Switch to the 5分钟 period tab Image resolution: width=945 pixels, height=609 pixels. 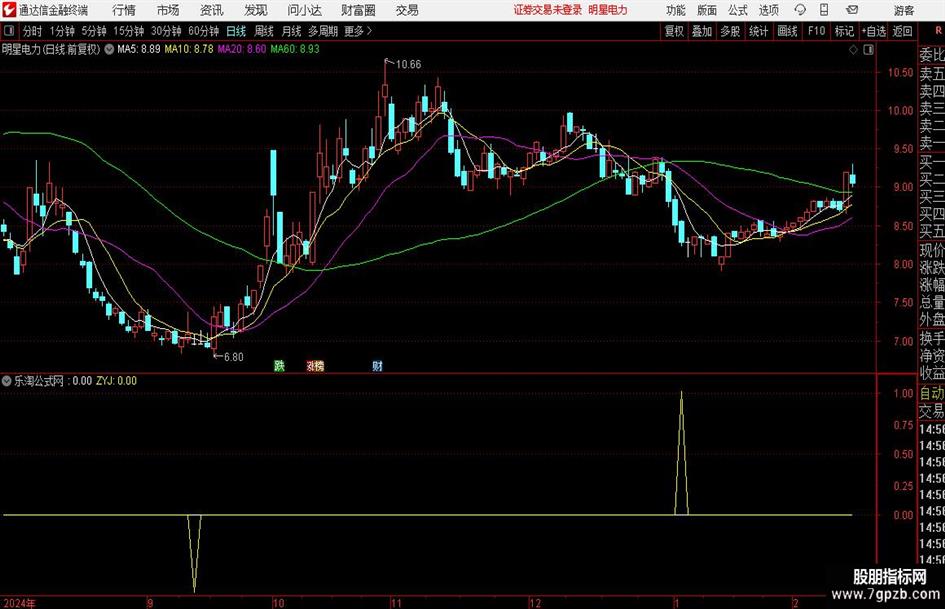[x=93, y=31]
